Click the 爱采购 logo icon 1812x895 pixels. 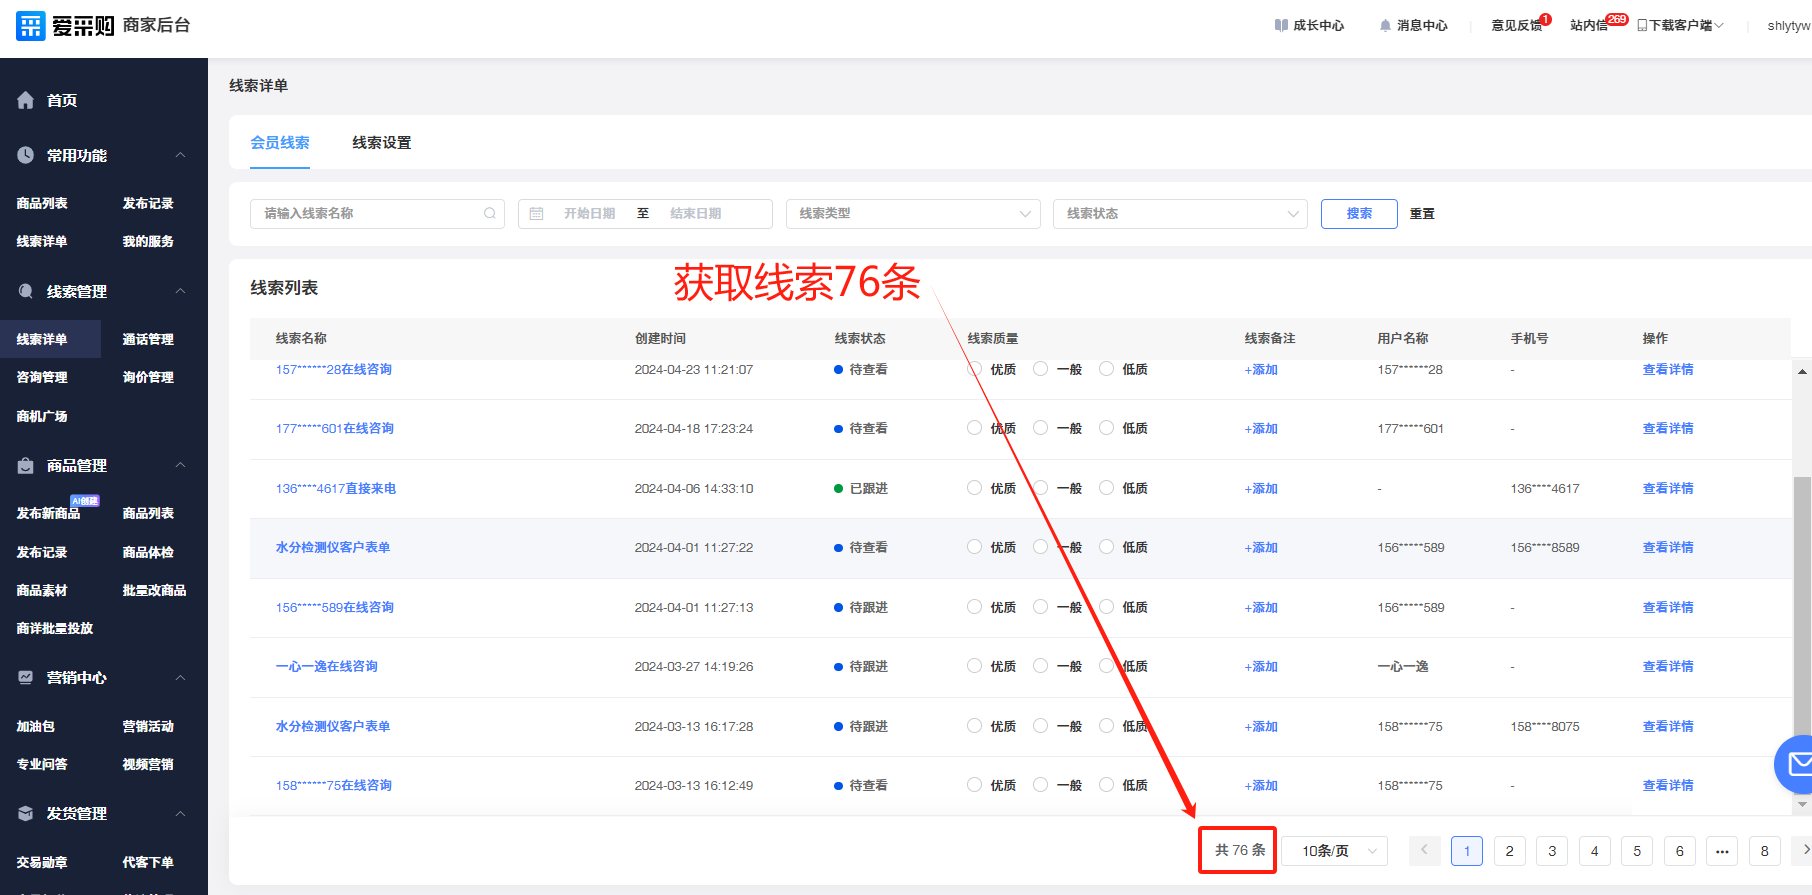(31, 26)
